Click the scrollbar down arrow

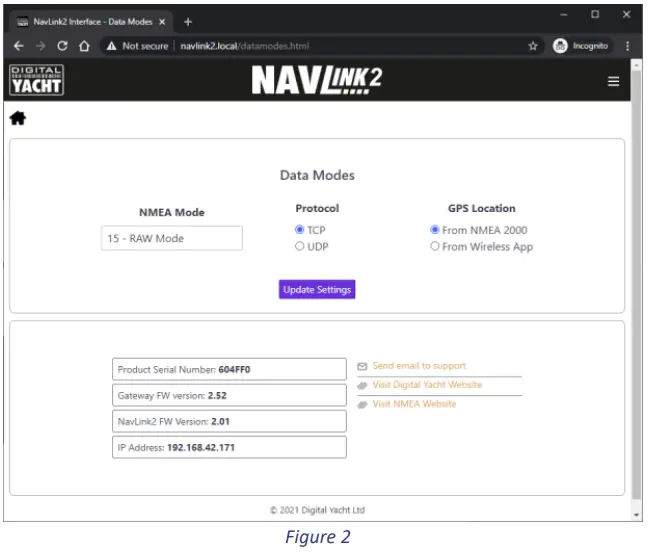click(636, 515)
